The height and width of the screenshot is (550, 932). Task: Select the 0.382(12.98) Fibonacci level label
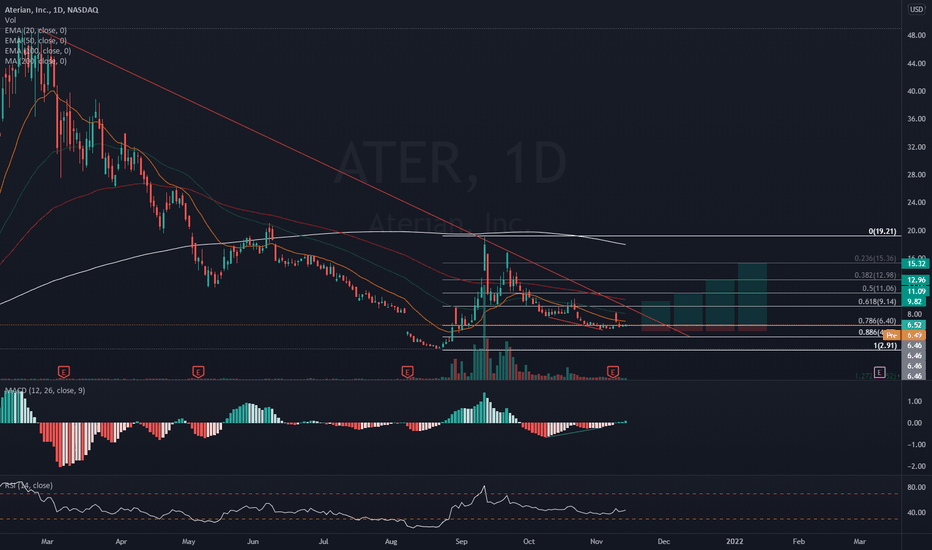pos(875,275)
